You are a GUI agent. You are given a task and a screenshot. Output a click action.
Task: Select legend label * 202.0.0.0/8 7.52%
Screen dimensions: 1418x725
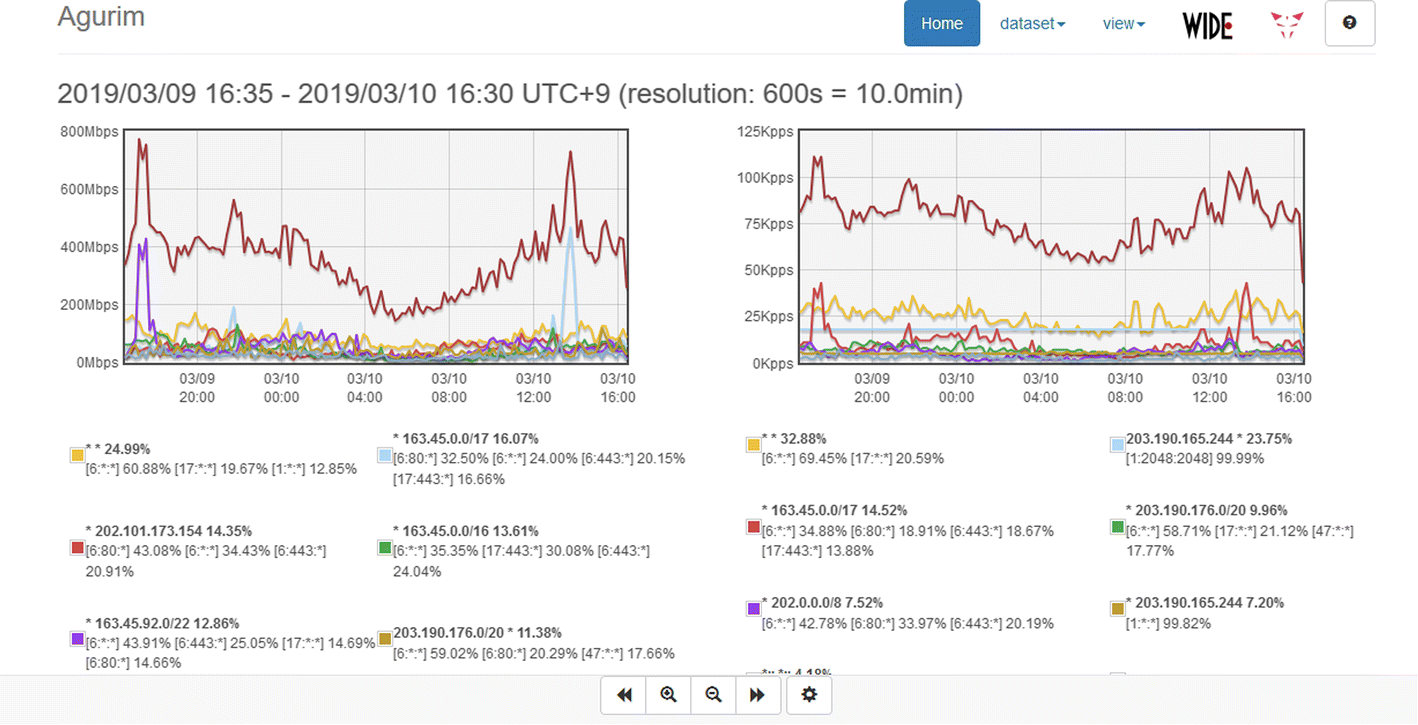pos(822,603)
